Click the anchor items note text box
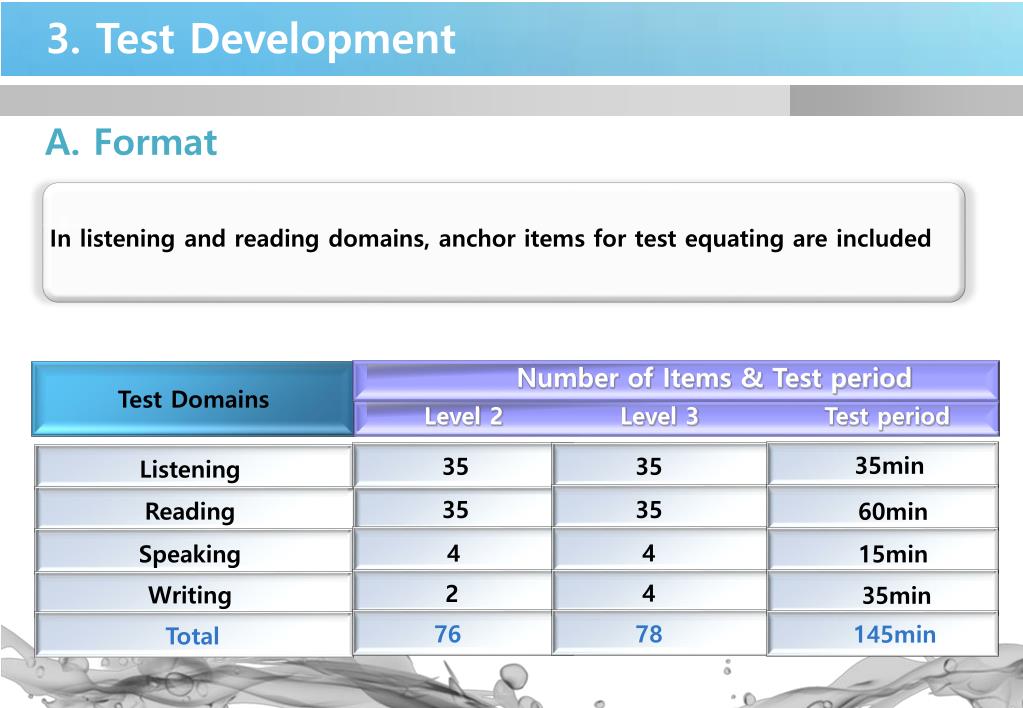Viewport: 1023px width, 708px height. (504, 242)
